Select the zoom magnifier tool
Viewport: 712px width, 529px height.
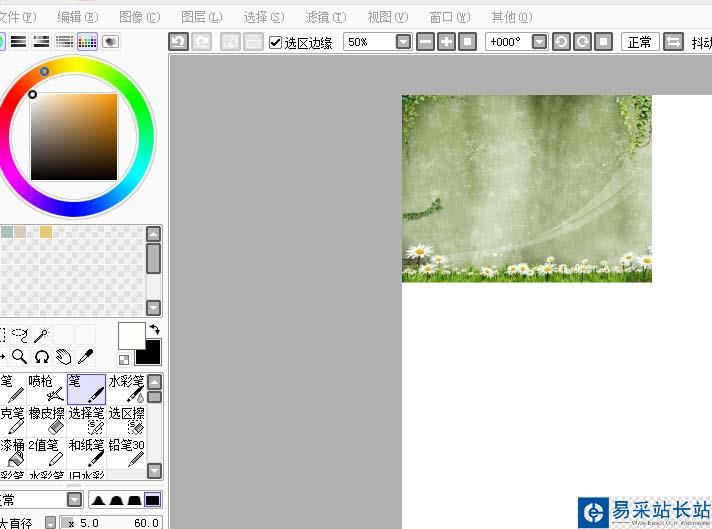click(20, 357)
